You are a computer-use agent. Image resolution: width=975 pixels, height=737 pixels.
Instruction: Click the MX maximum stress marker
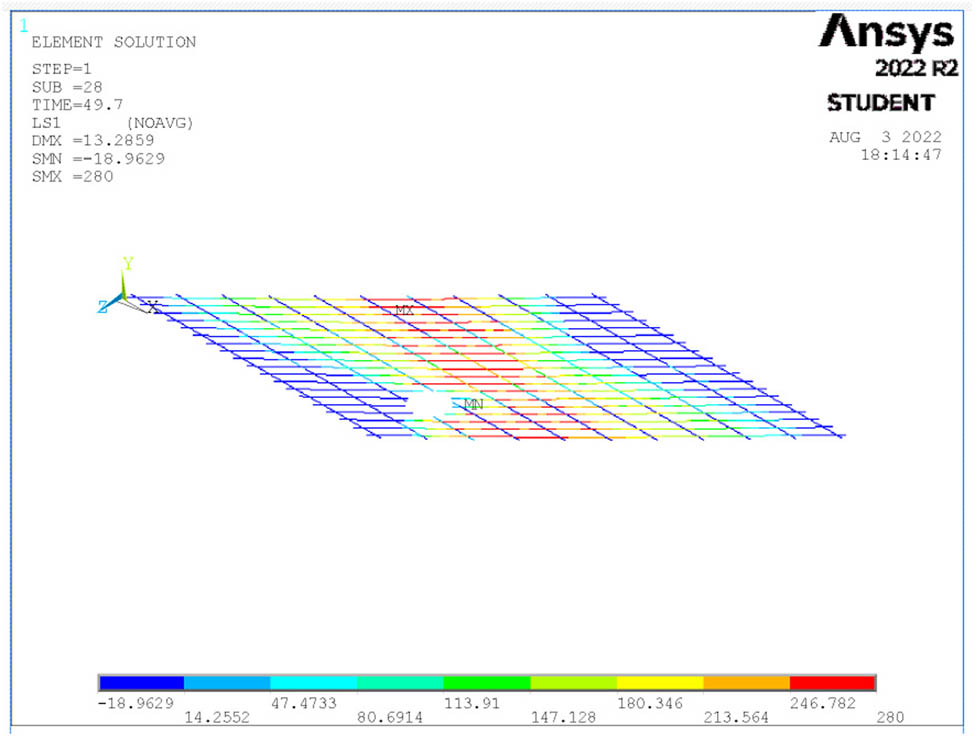point(404,311)
